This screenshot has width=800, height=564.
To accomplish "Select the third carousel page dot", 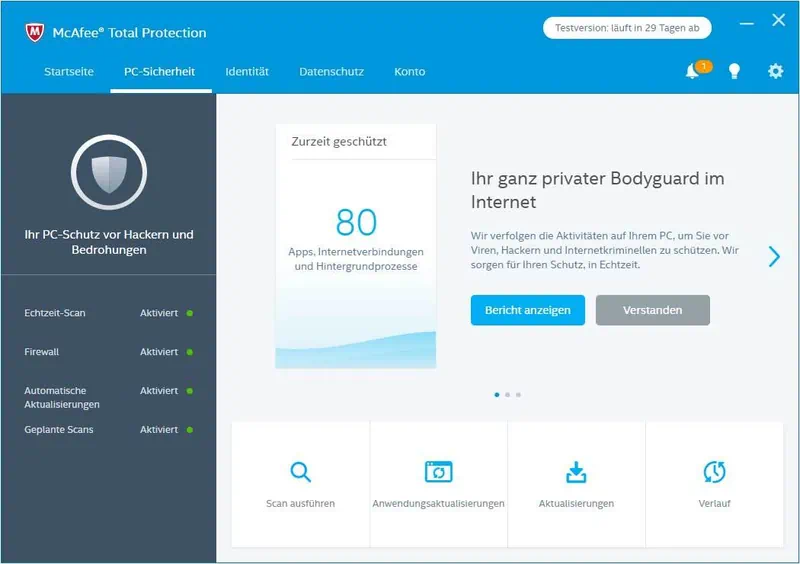I will tap(518, 395).
